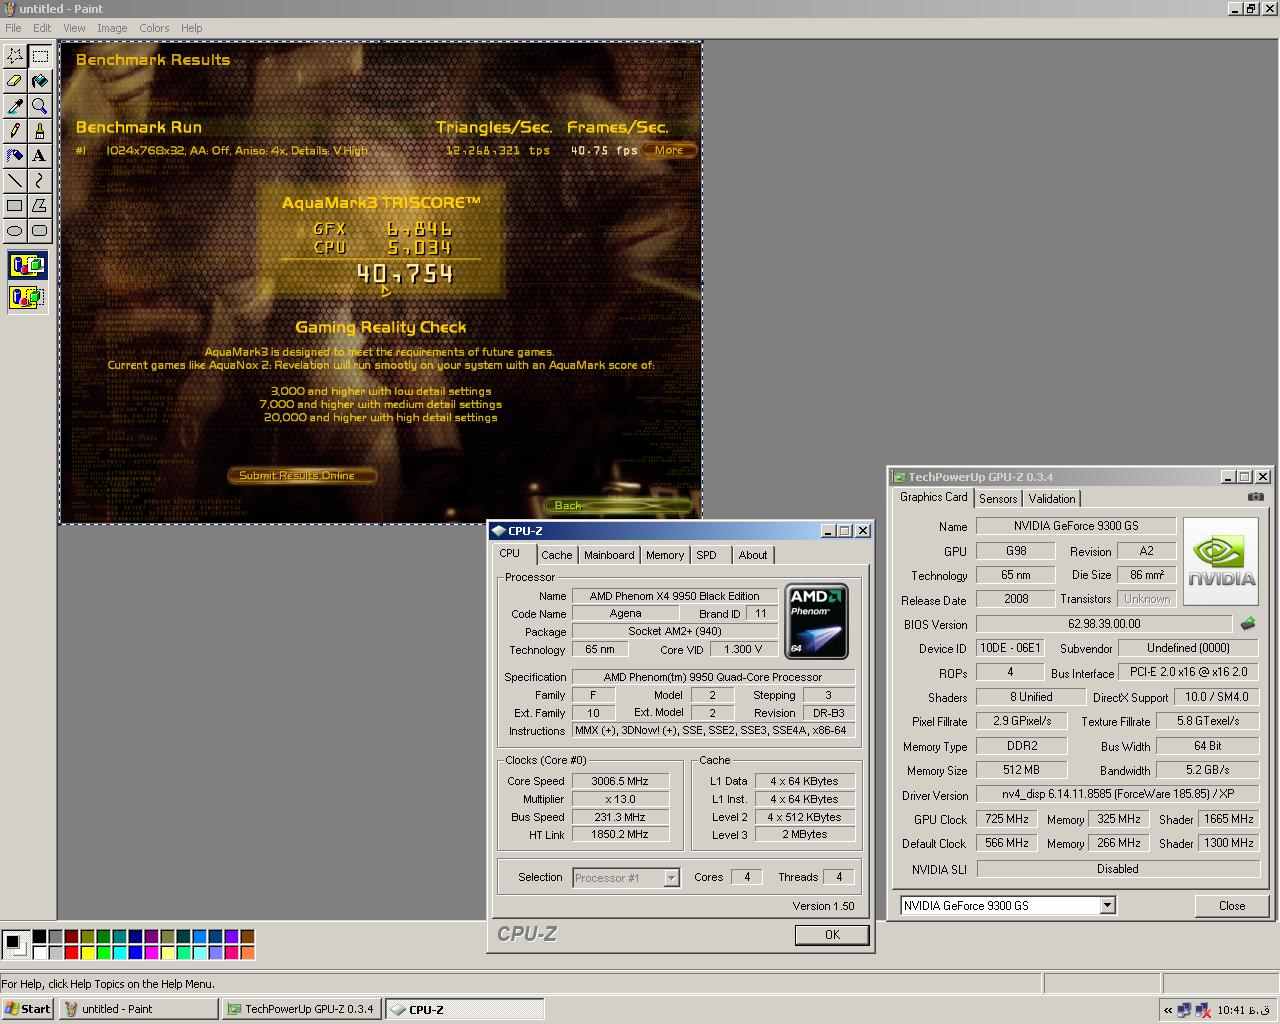The width and height of the screenshot is (1280, 1024).
Task: Pick the Text tool (letter A)
Action: pos(40,156)
